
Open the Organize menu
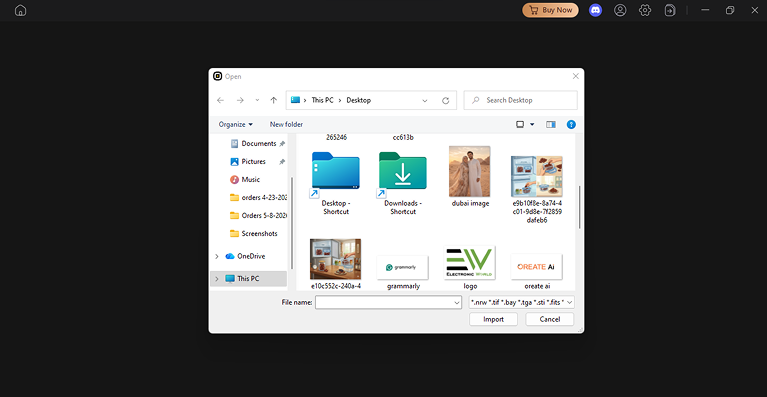tap(236, 125)
